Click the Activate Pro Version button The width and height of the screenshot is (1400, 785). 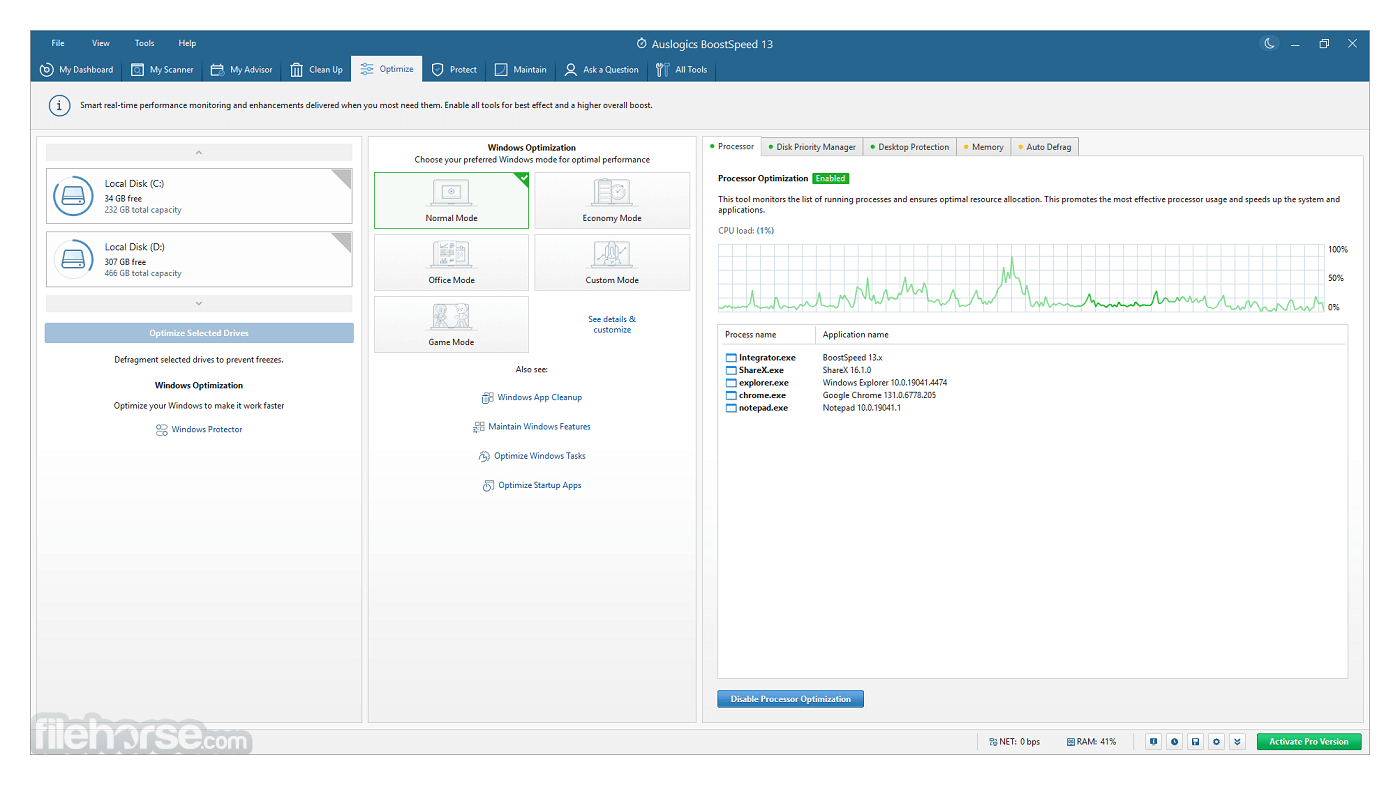1308,742
